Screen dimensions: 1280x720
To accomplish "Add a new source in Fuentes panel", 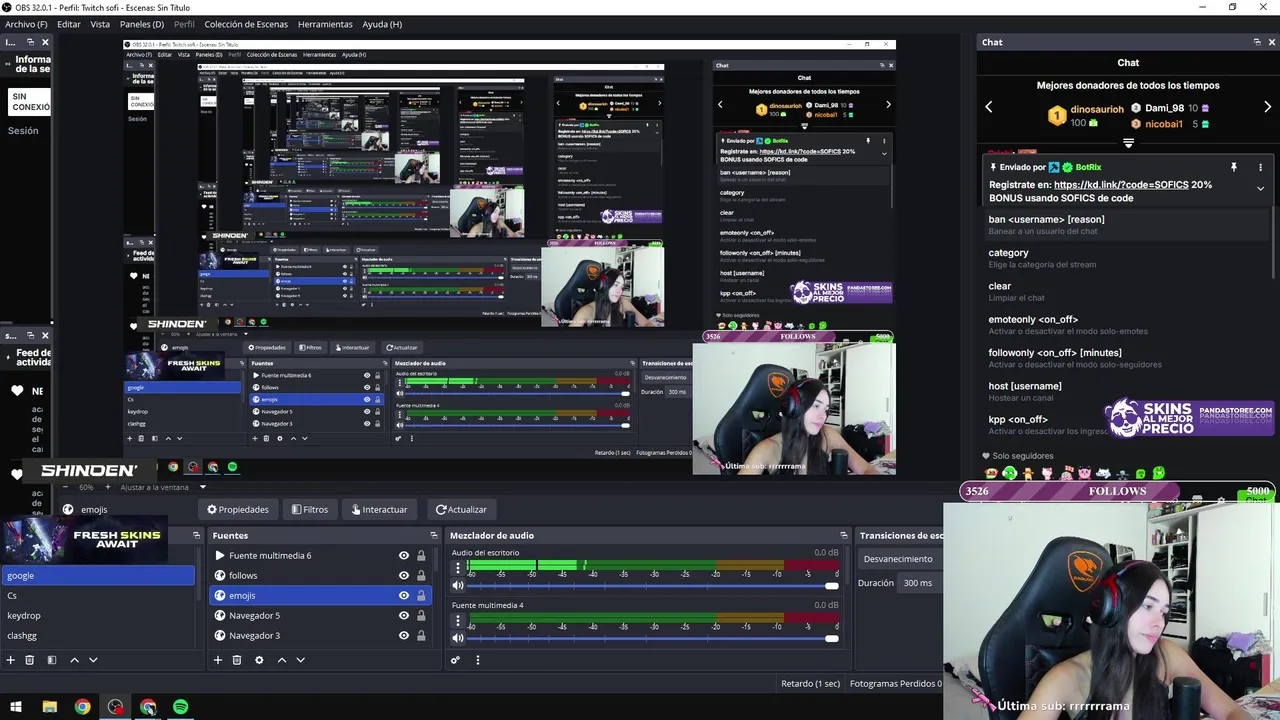I will [217, 660].
